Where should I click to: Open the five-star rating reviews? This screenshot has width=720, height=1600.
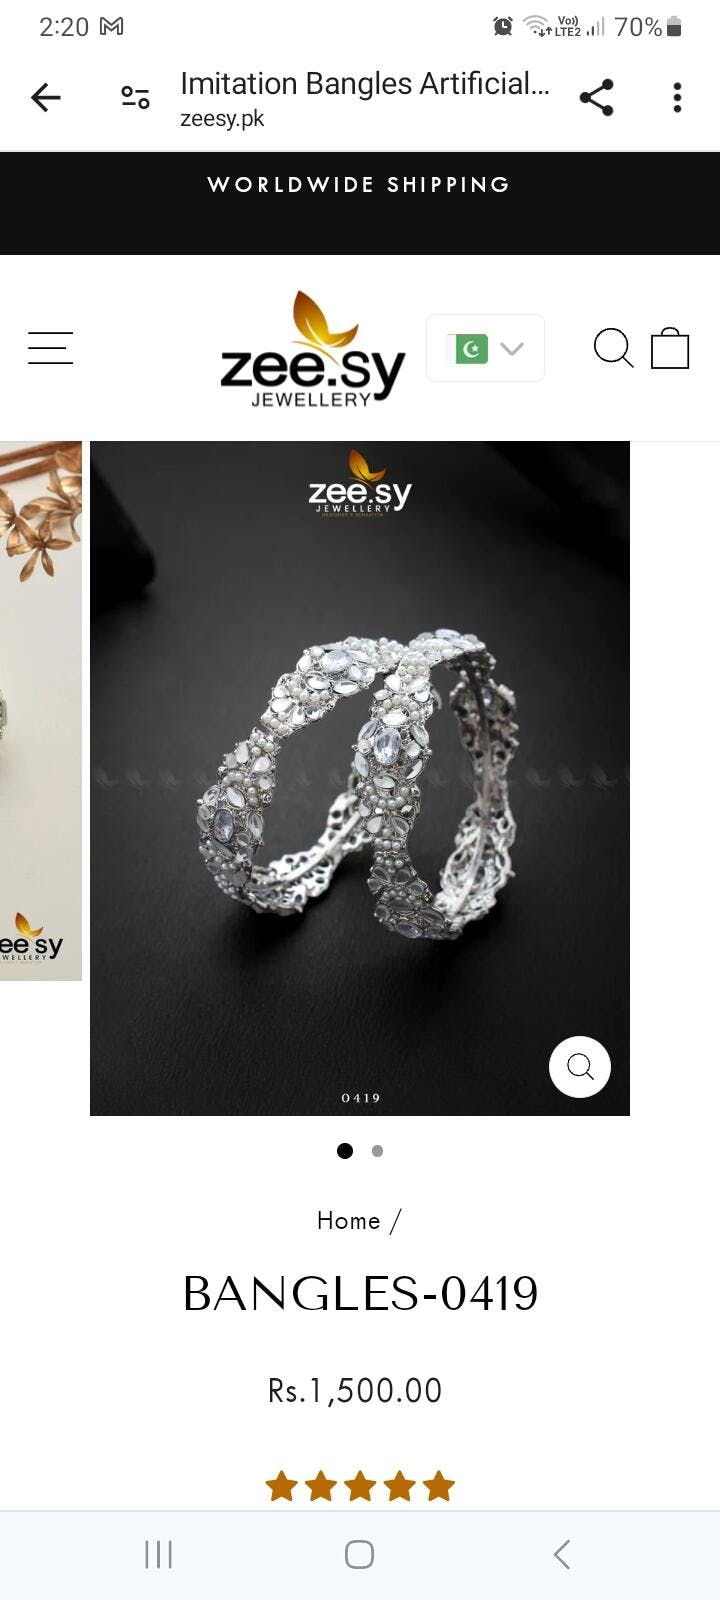360,1487
